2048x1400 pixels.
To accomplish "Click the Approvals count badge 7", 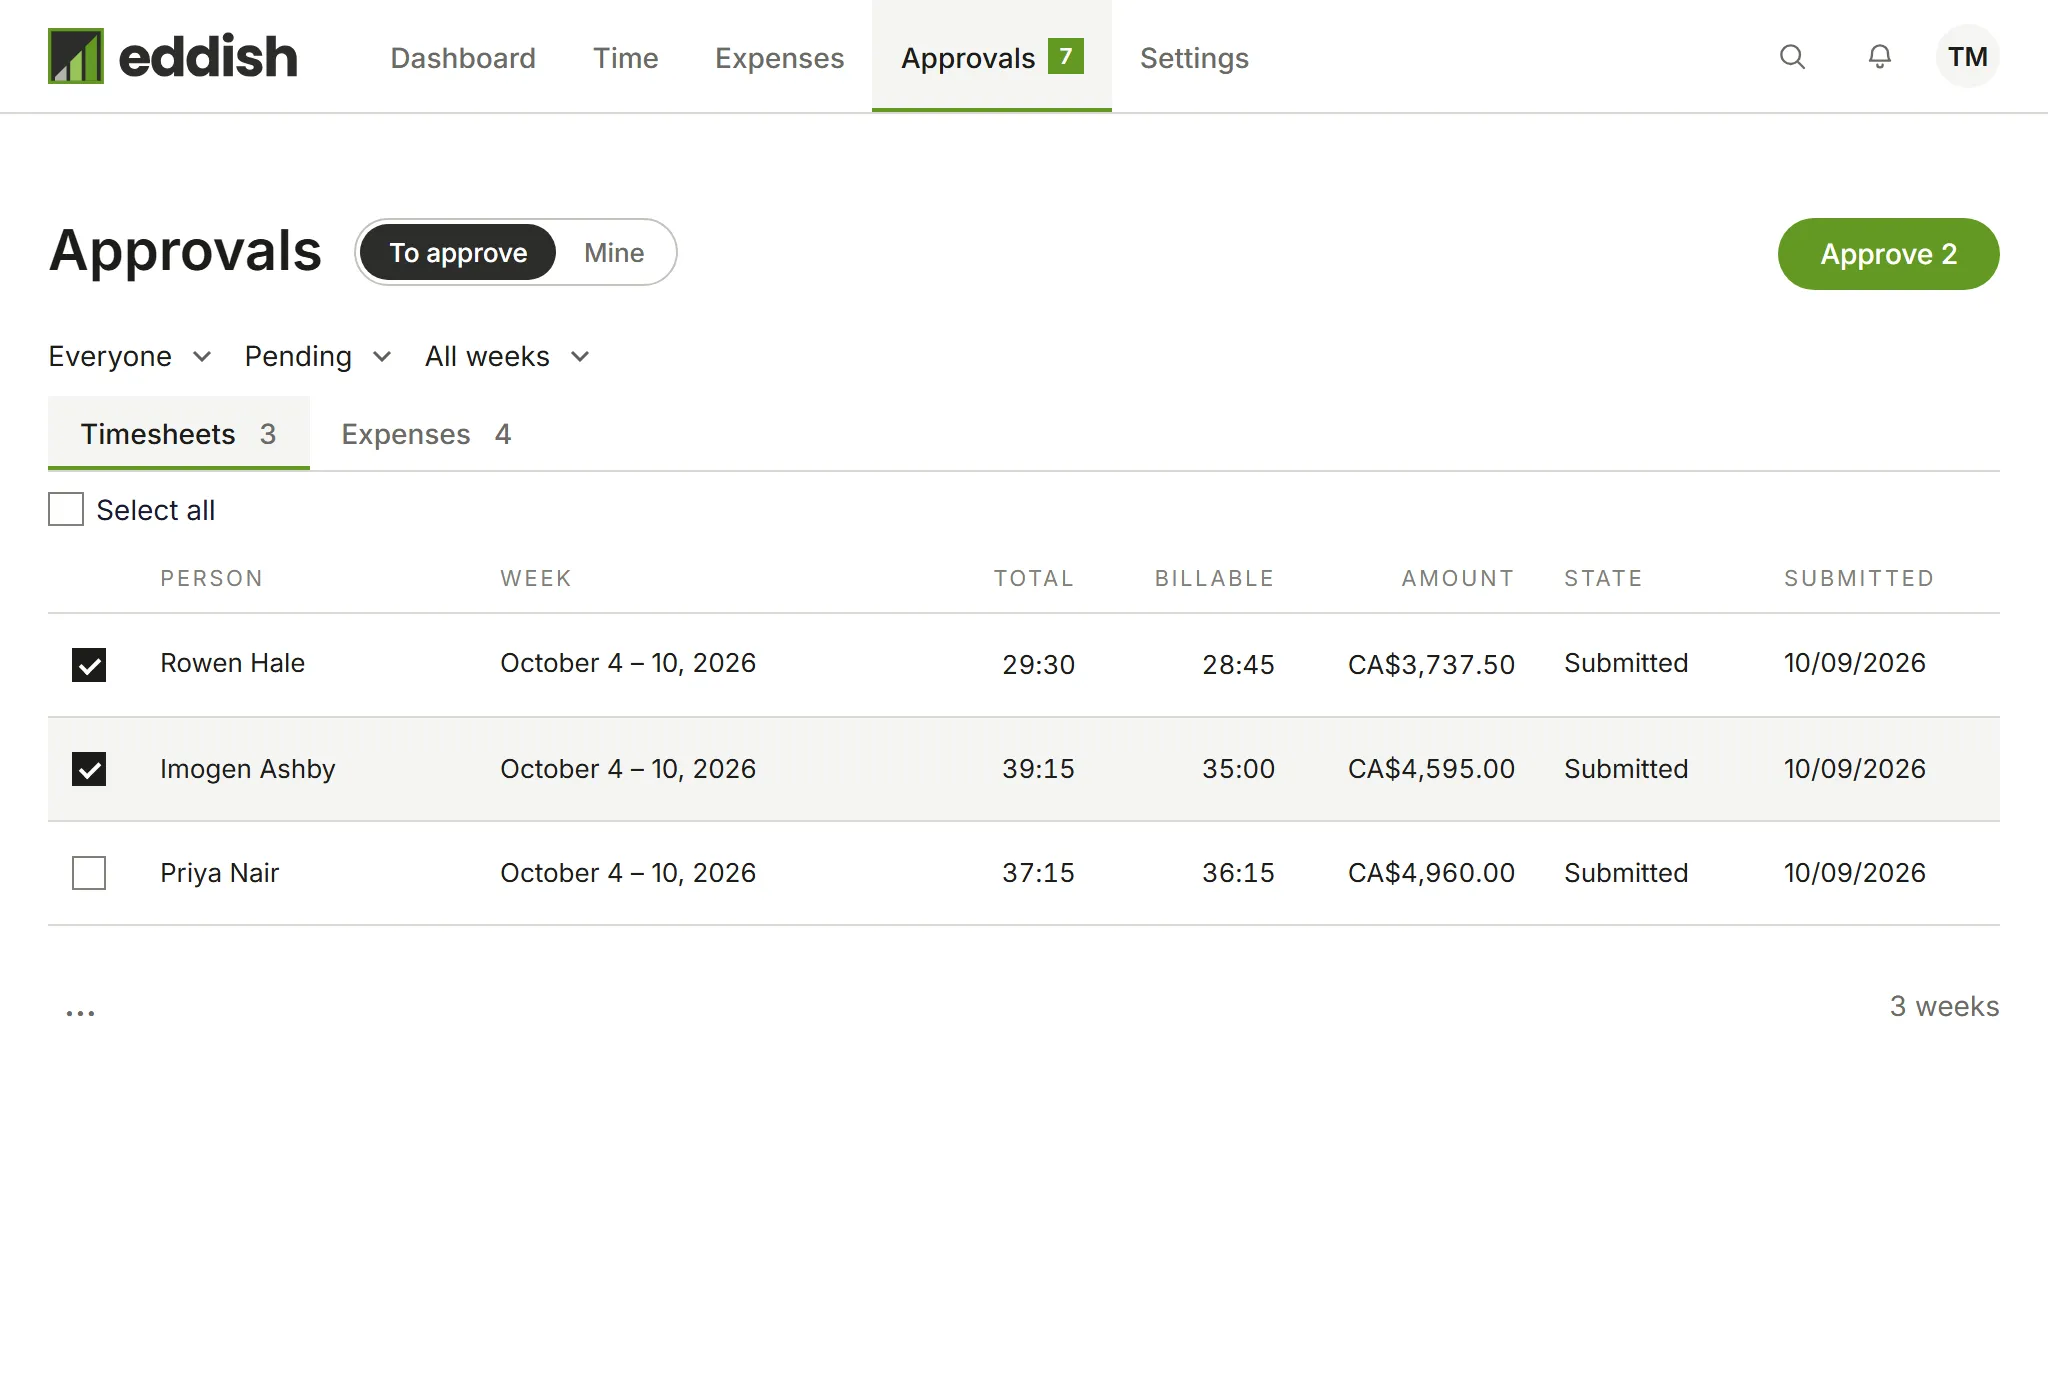I will (1066, 56).
